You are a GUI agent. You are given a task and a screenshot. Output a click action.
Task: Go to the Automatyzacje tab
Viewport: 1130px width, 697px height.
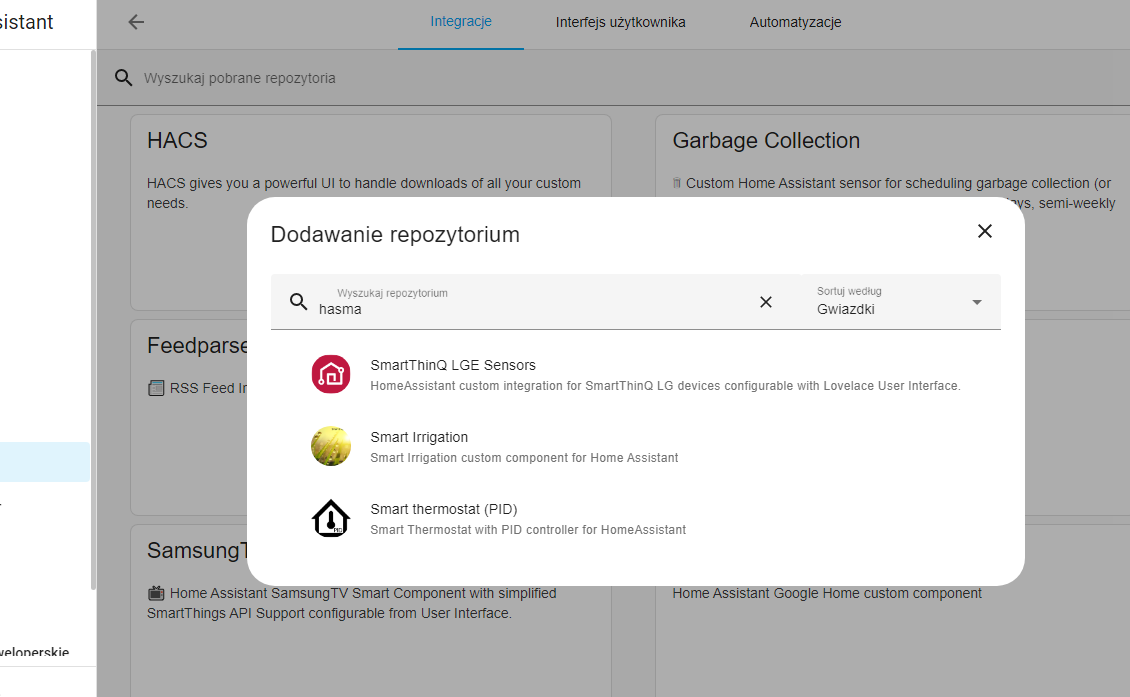click(x=796, y=22)
